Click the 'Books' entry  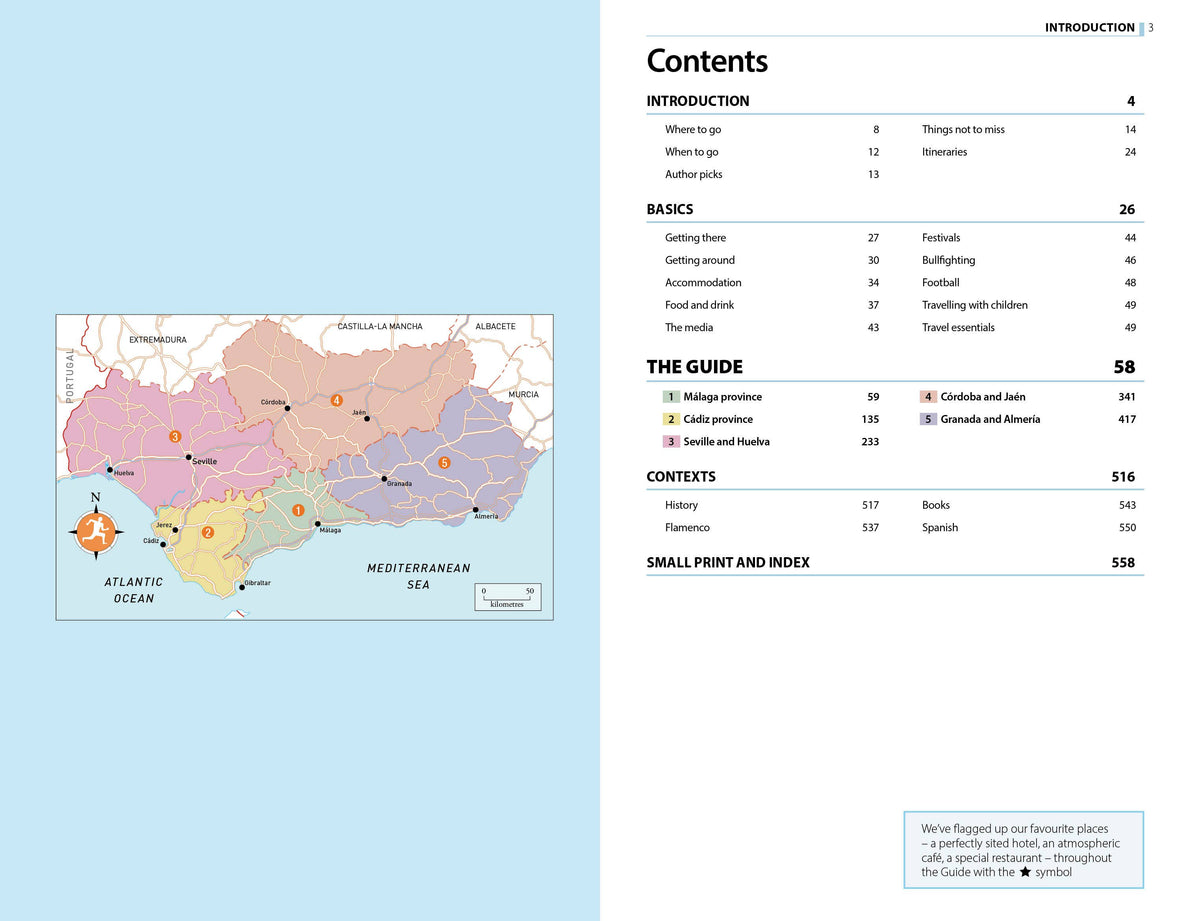pos(936,505)
